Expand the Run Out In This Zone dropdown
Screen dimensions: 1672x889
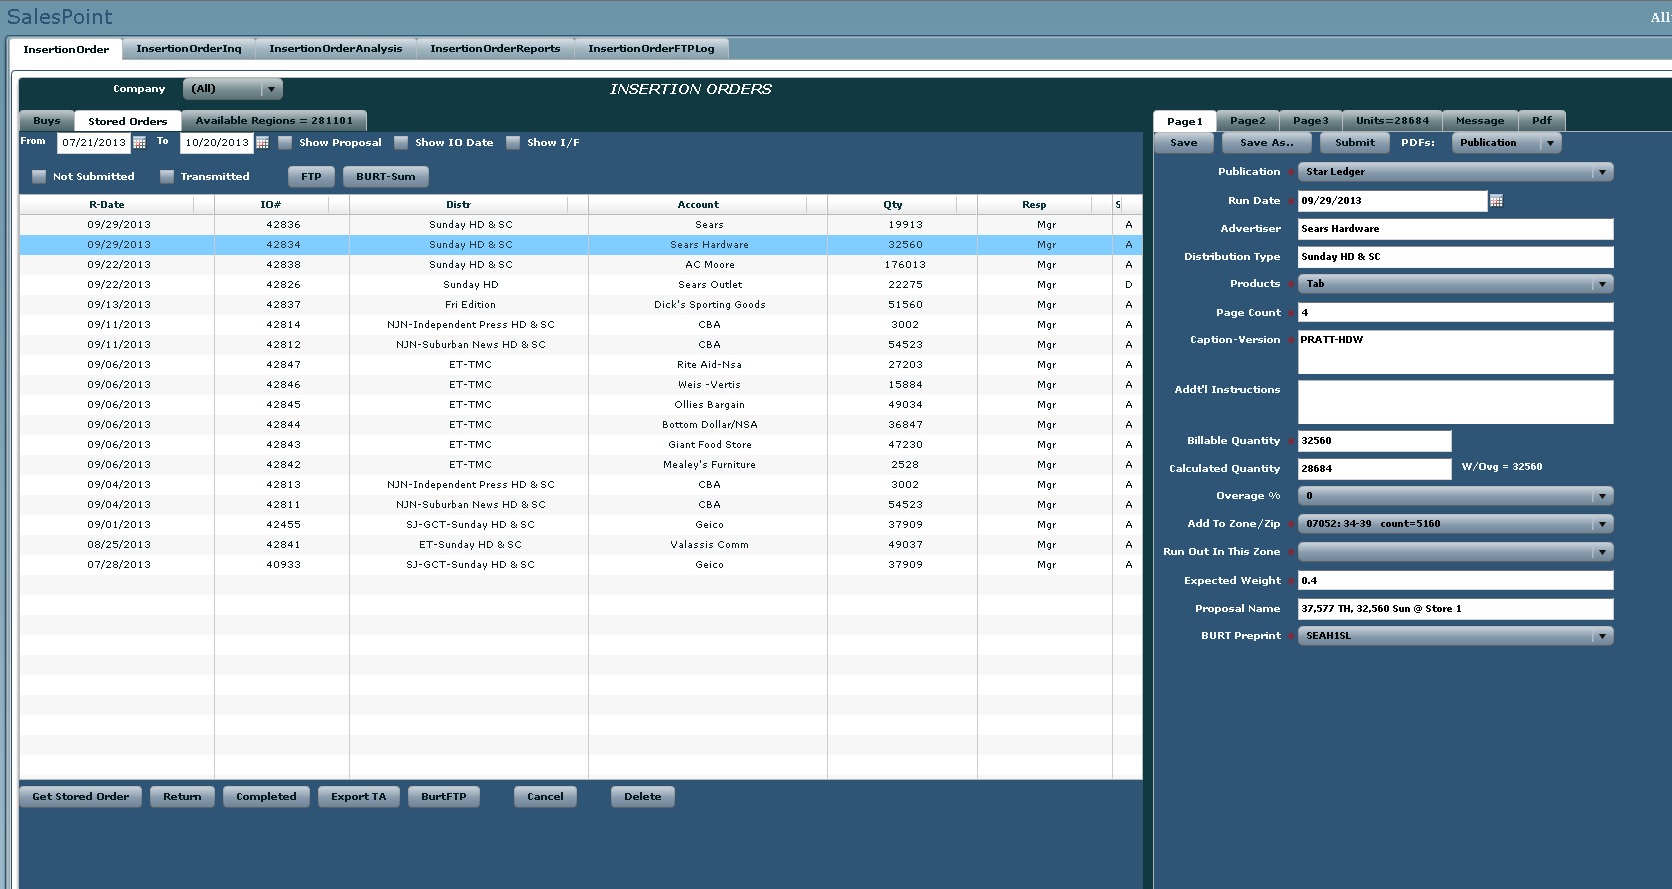click(x=1455, y=552)
